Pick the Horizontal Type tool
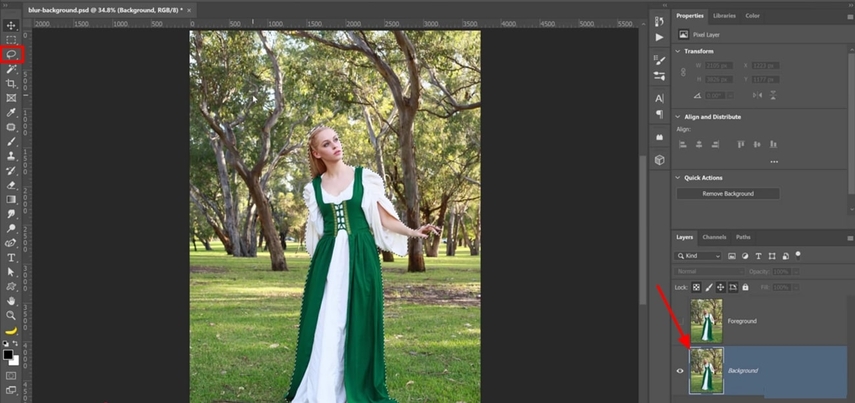This screenshot has width=855, height=403. point(12,257)
